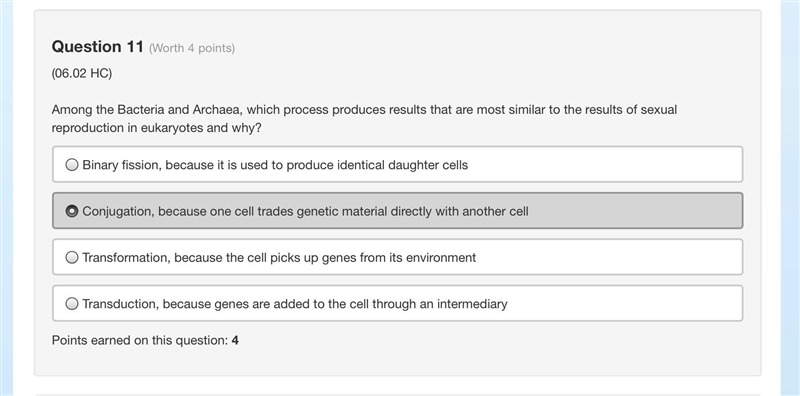Click blank area of Transformation option box
Screen dimensions: 800x396
[610, 257]
